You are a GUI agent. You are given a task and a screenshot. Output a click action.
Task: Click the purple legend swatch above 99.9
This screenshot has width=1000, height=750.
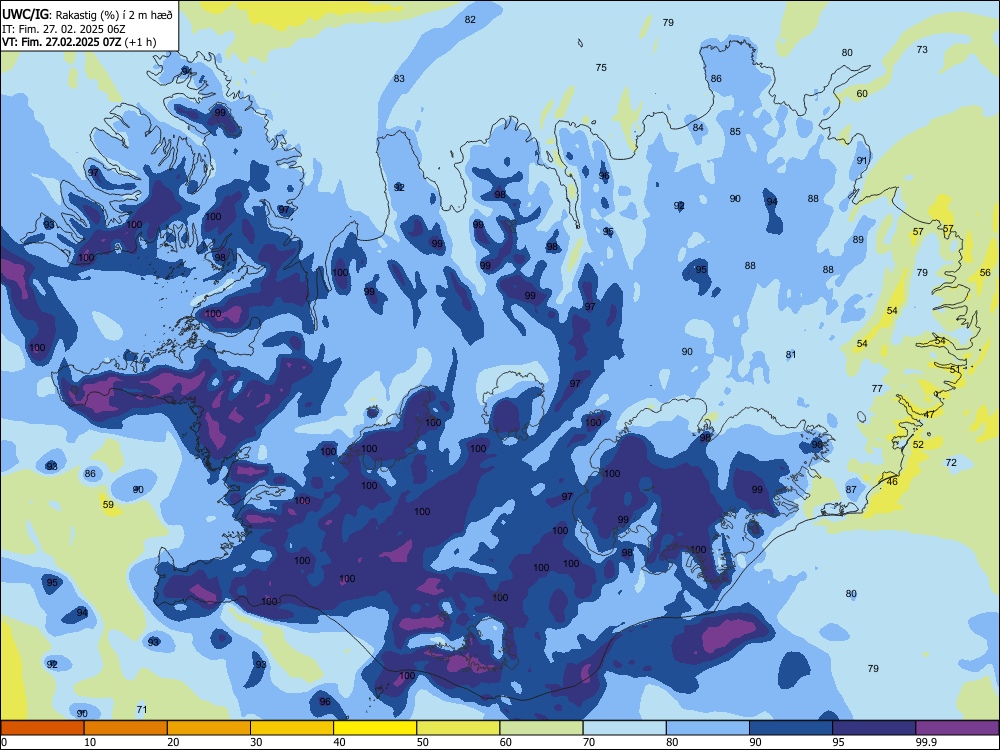point(957,728)
